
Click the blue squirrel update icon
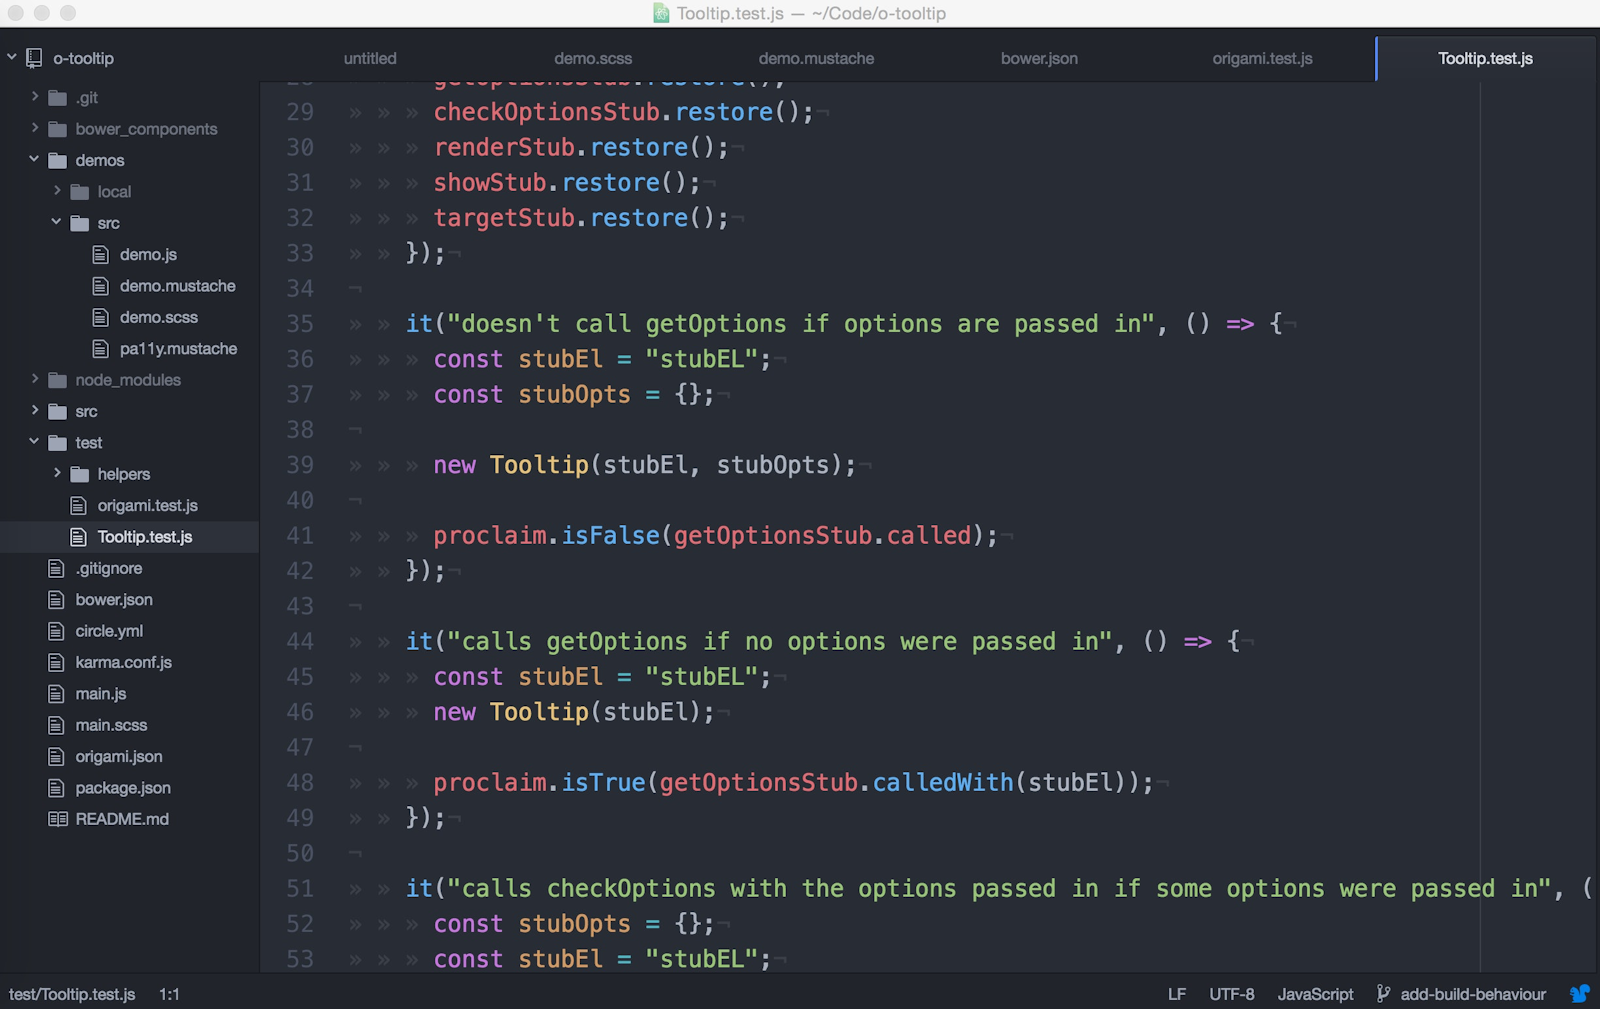tap(1579, 994)
